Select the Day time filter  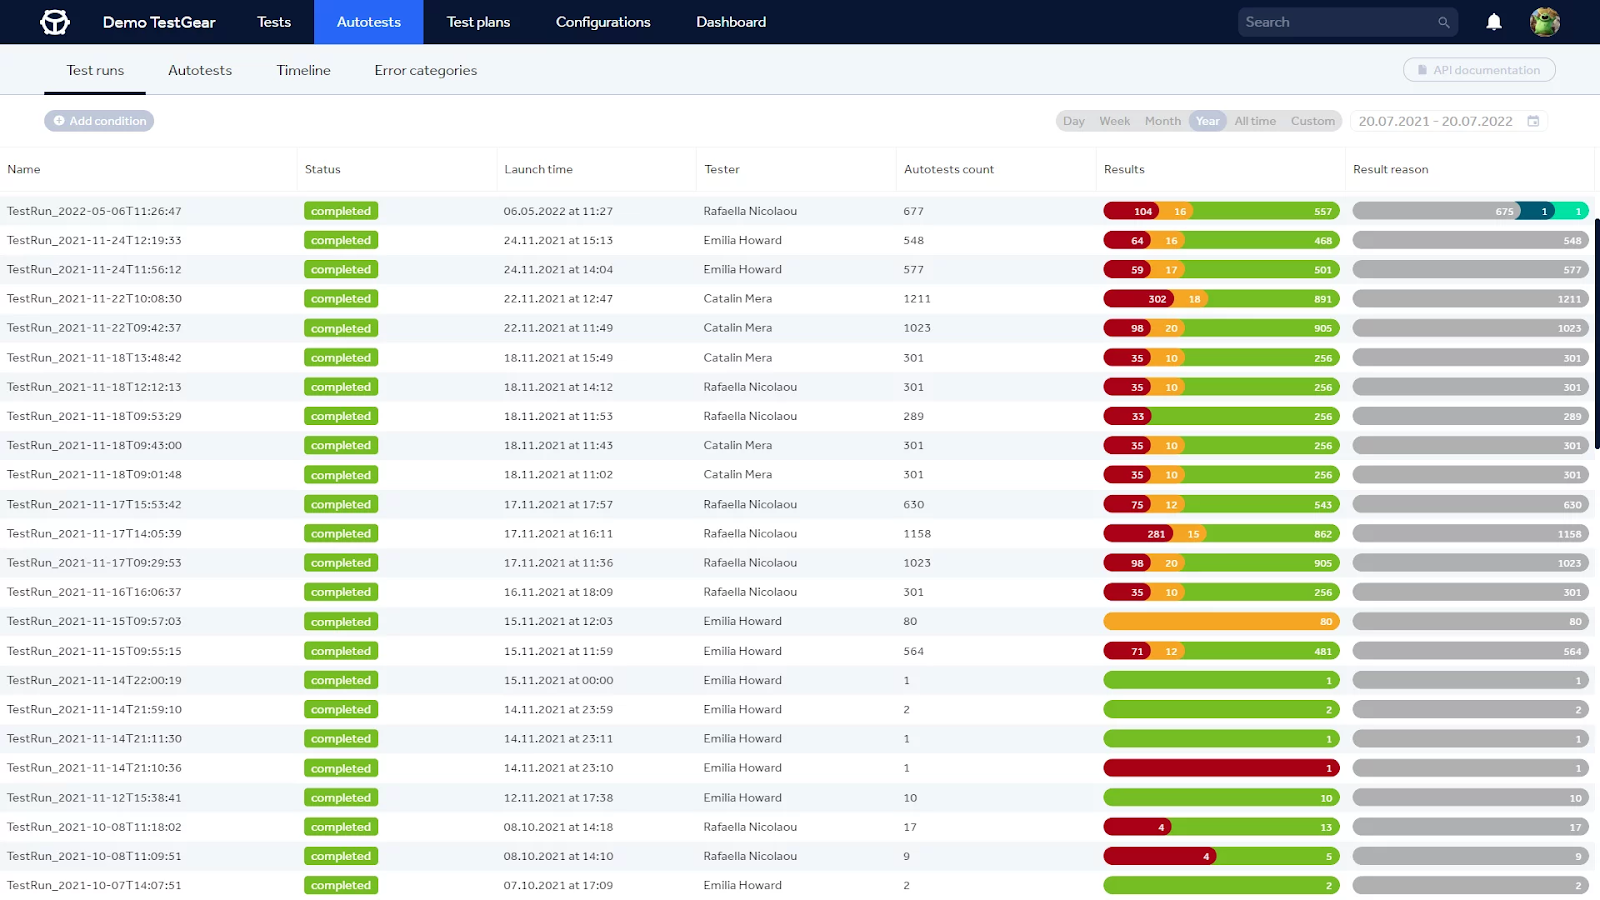[x=1073, y=121]
